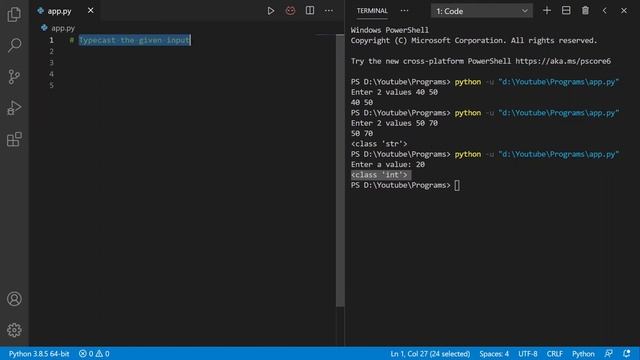The image size is (640, 360).
Task: Open the panel's more tabs ellipsis
Action: 404,11
